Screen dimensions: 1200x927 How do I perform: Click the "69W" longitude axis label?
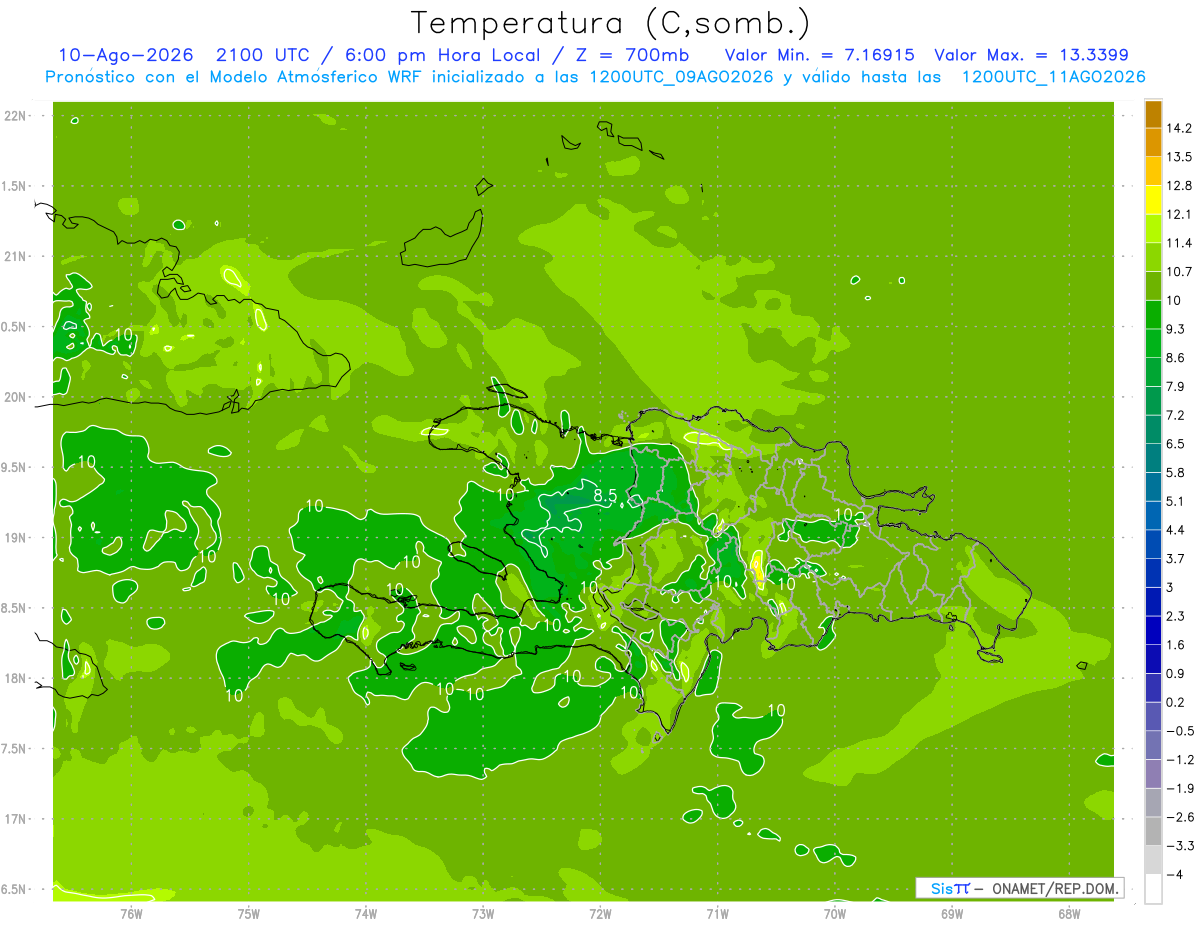[x=952, y=914]
